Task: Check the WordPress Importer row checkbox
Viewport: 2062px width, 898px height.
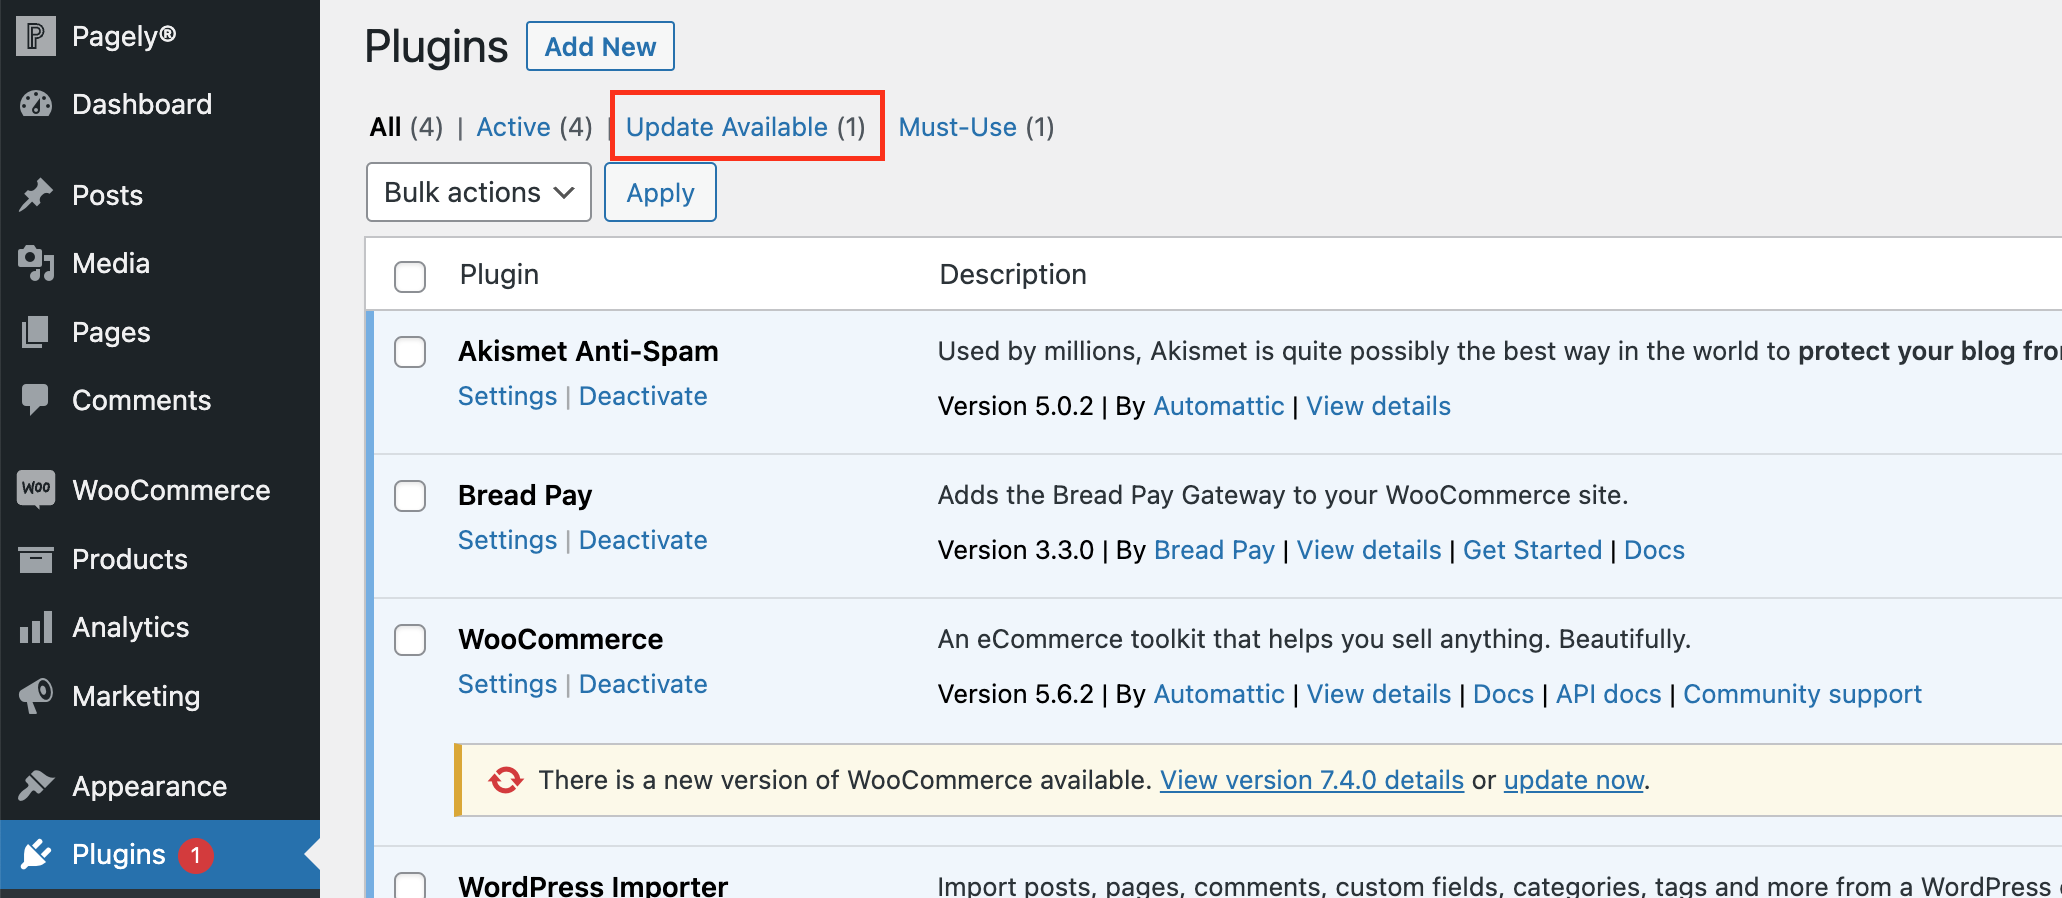Action: [410, 886]
